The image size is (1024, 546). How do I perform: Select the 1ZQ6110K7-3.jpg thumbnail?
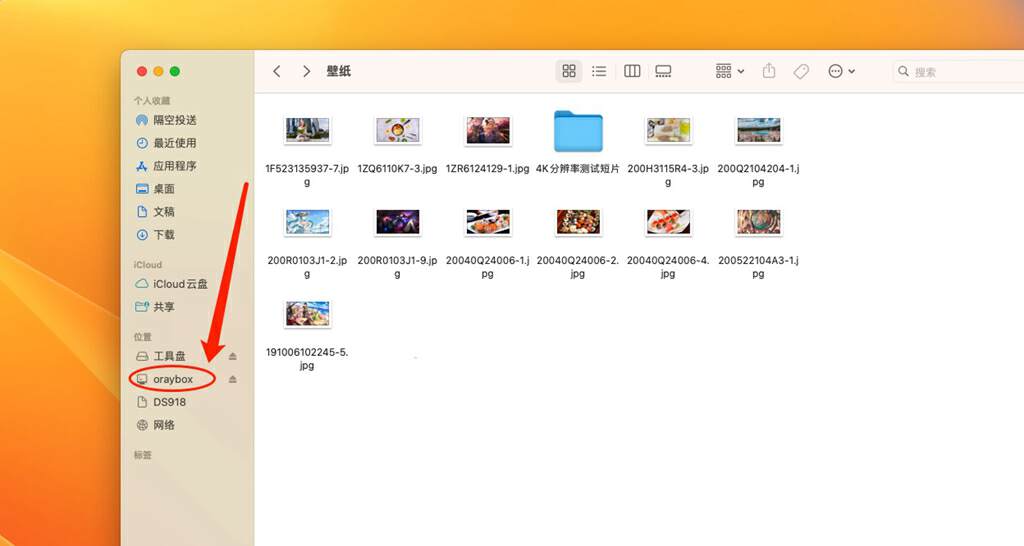pos(397,130)
